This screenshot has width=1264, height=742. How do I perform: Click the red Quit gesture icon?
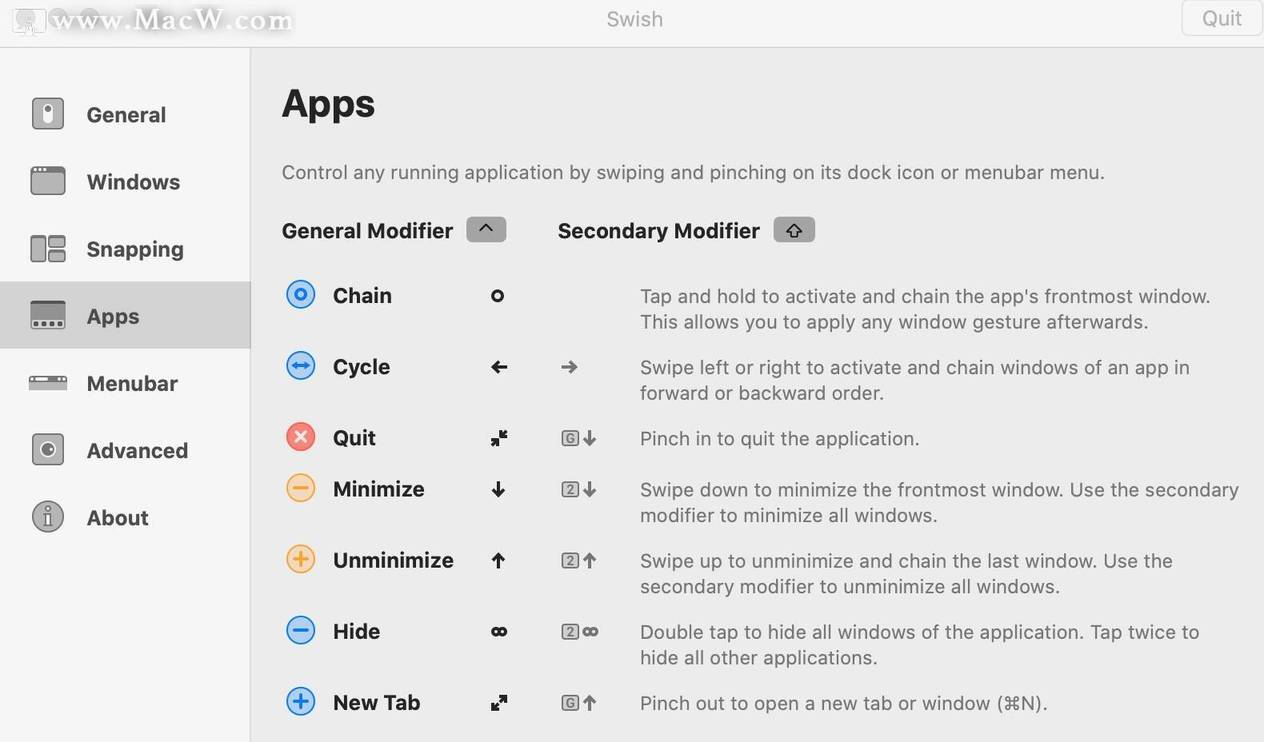tap(300, 437)
